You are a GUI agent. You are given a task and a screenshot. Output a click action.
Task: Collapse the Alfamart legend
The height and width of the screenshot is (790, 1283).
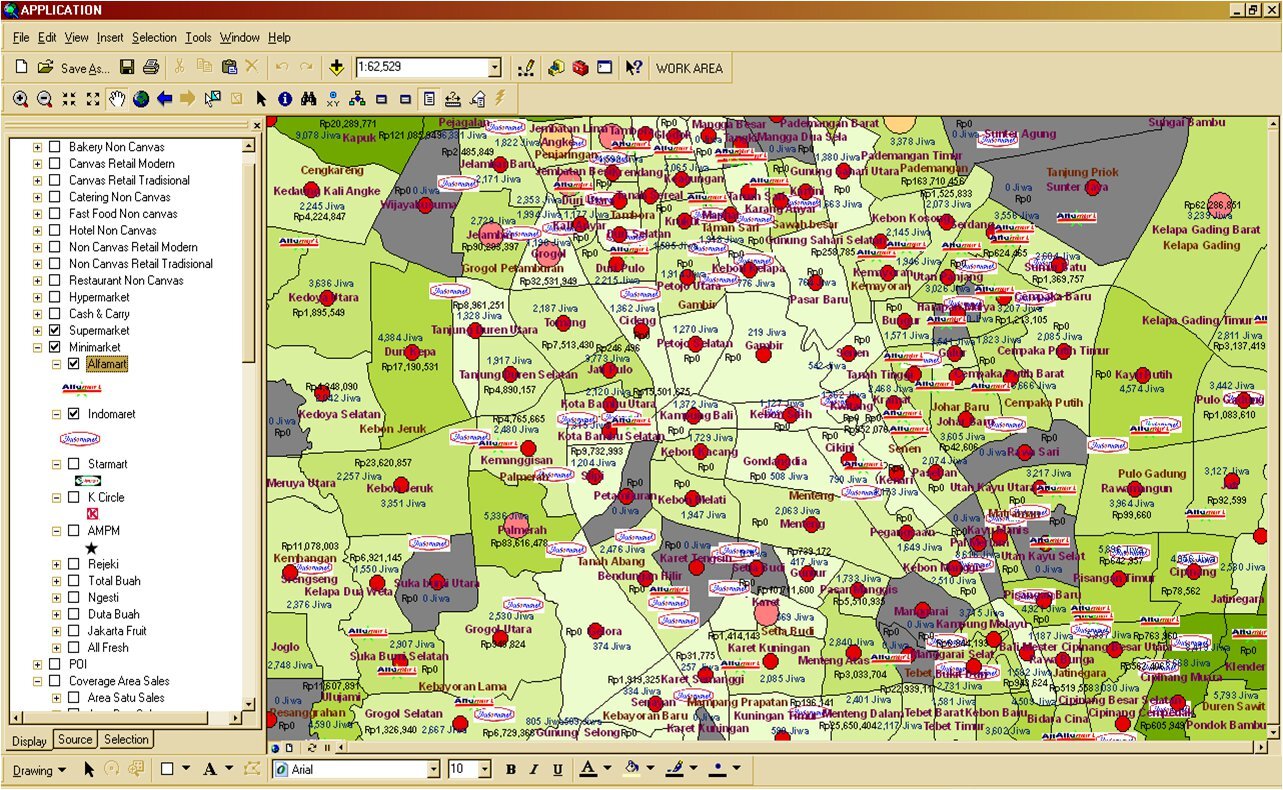point(56,364)
